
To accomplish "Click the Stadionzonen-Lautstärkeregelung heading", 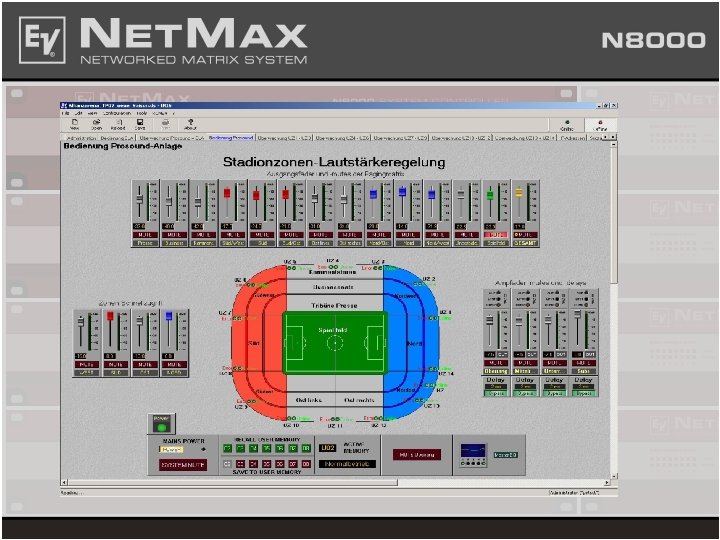I will tap(334, 162).
